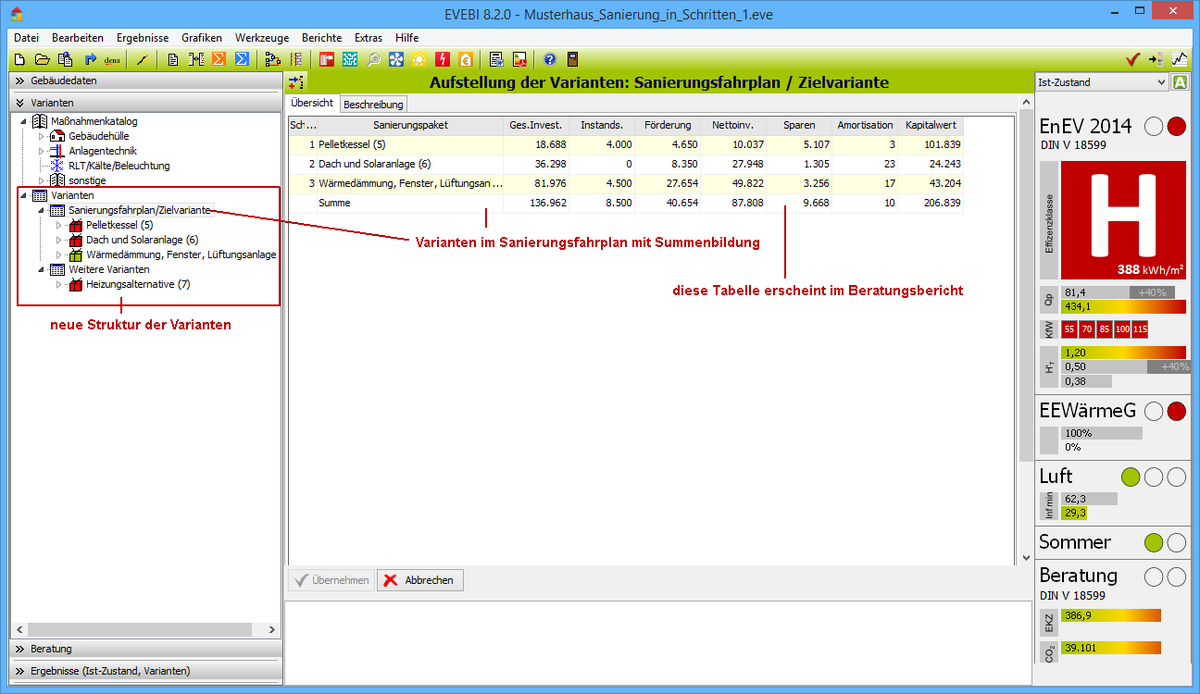Select the white Sommer status circle
This screenshot has height=694, width=1200.
[x=1176, y=543]
